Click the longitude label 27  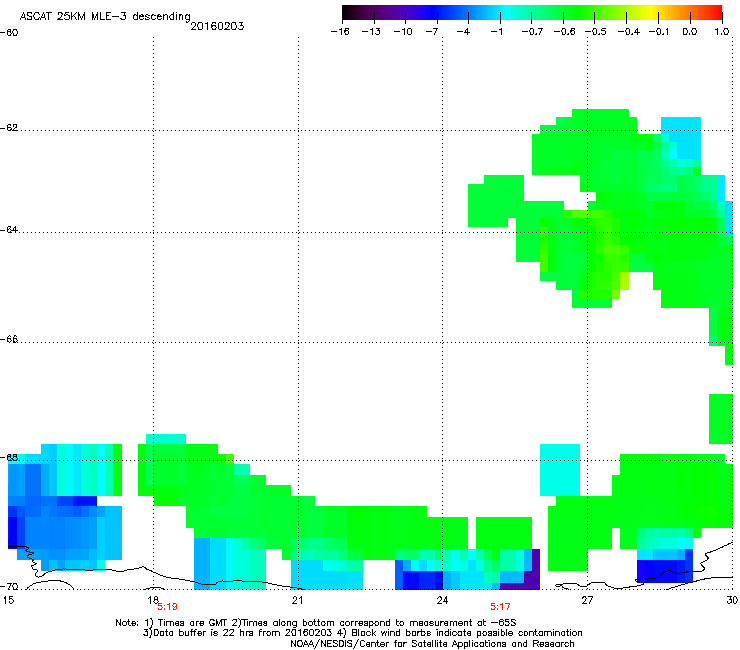click(587, 600)
